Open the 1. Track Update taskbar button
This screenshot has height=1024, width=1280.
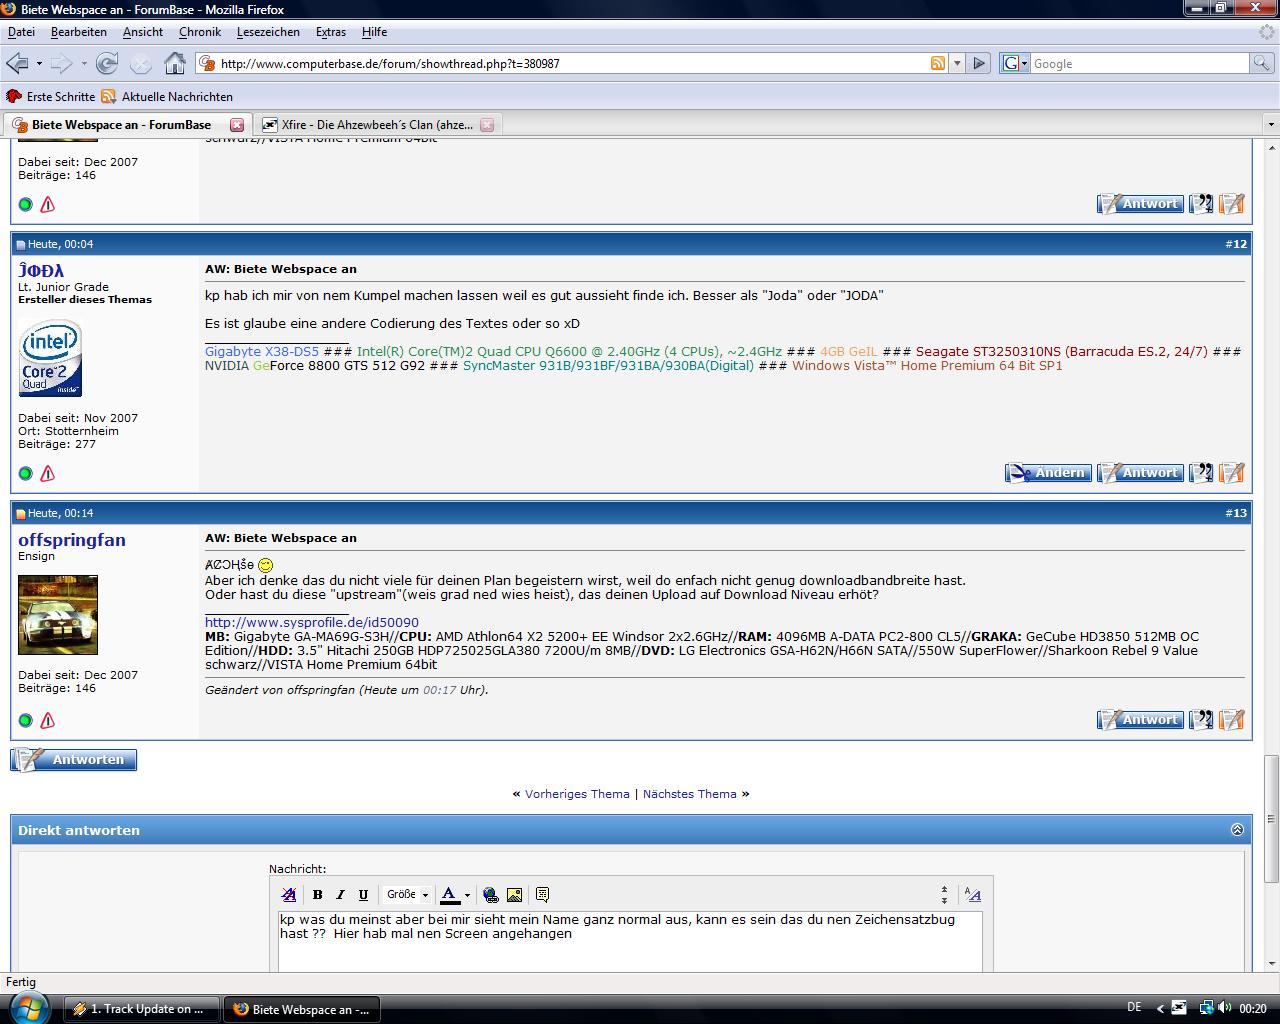coord(142,1009)
